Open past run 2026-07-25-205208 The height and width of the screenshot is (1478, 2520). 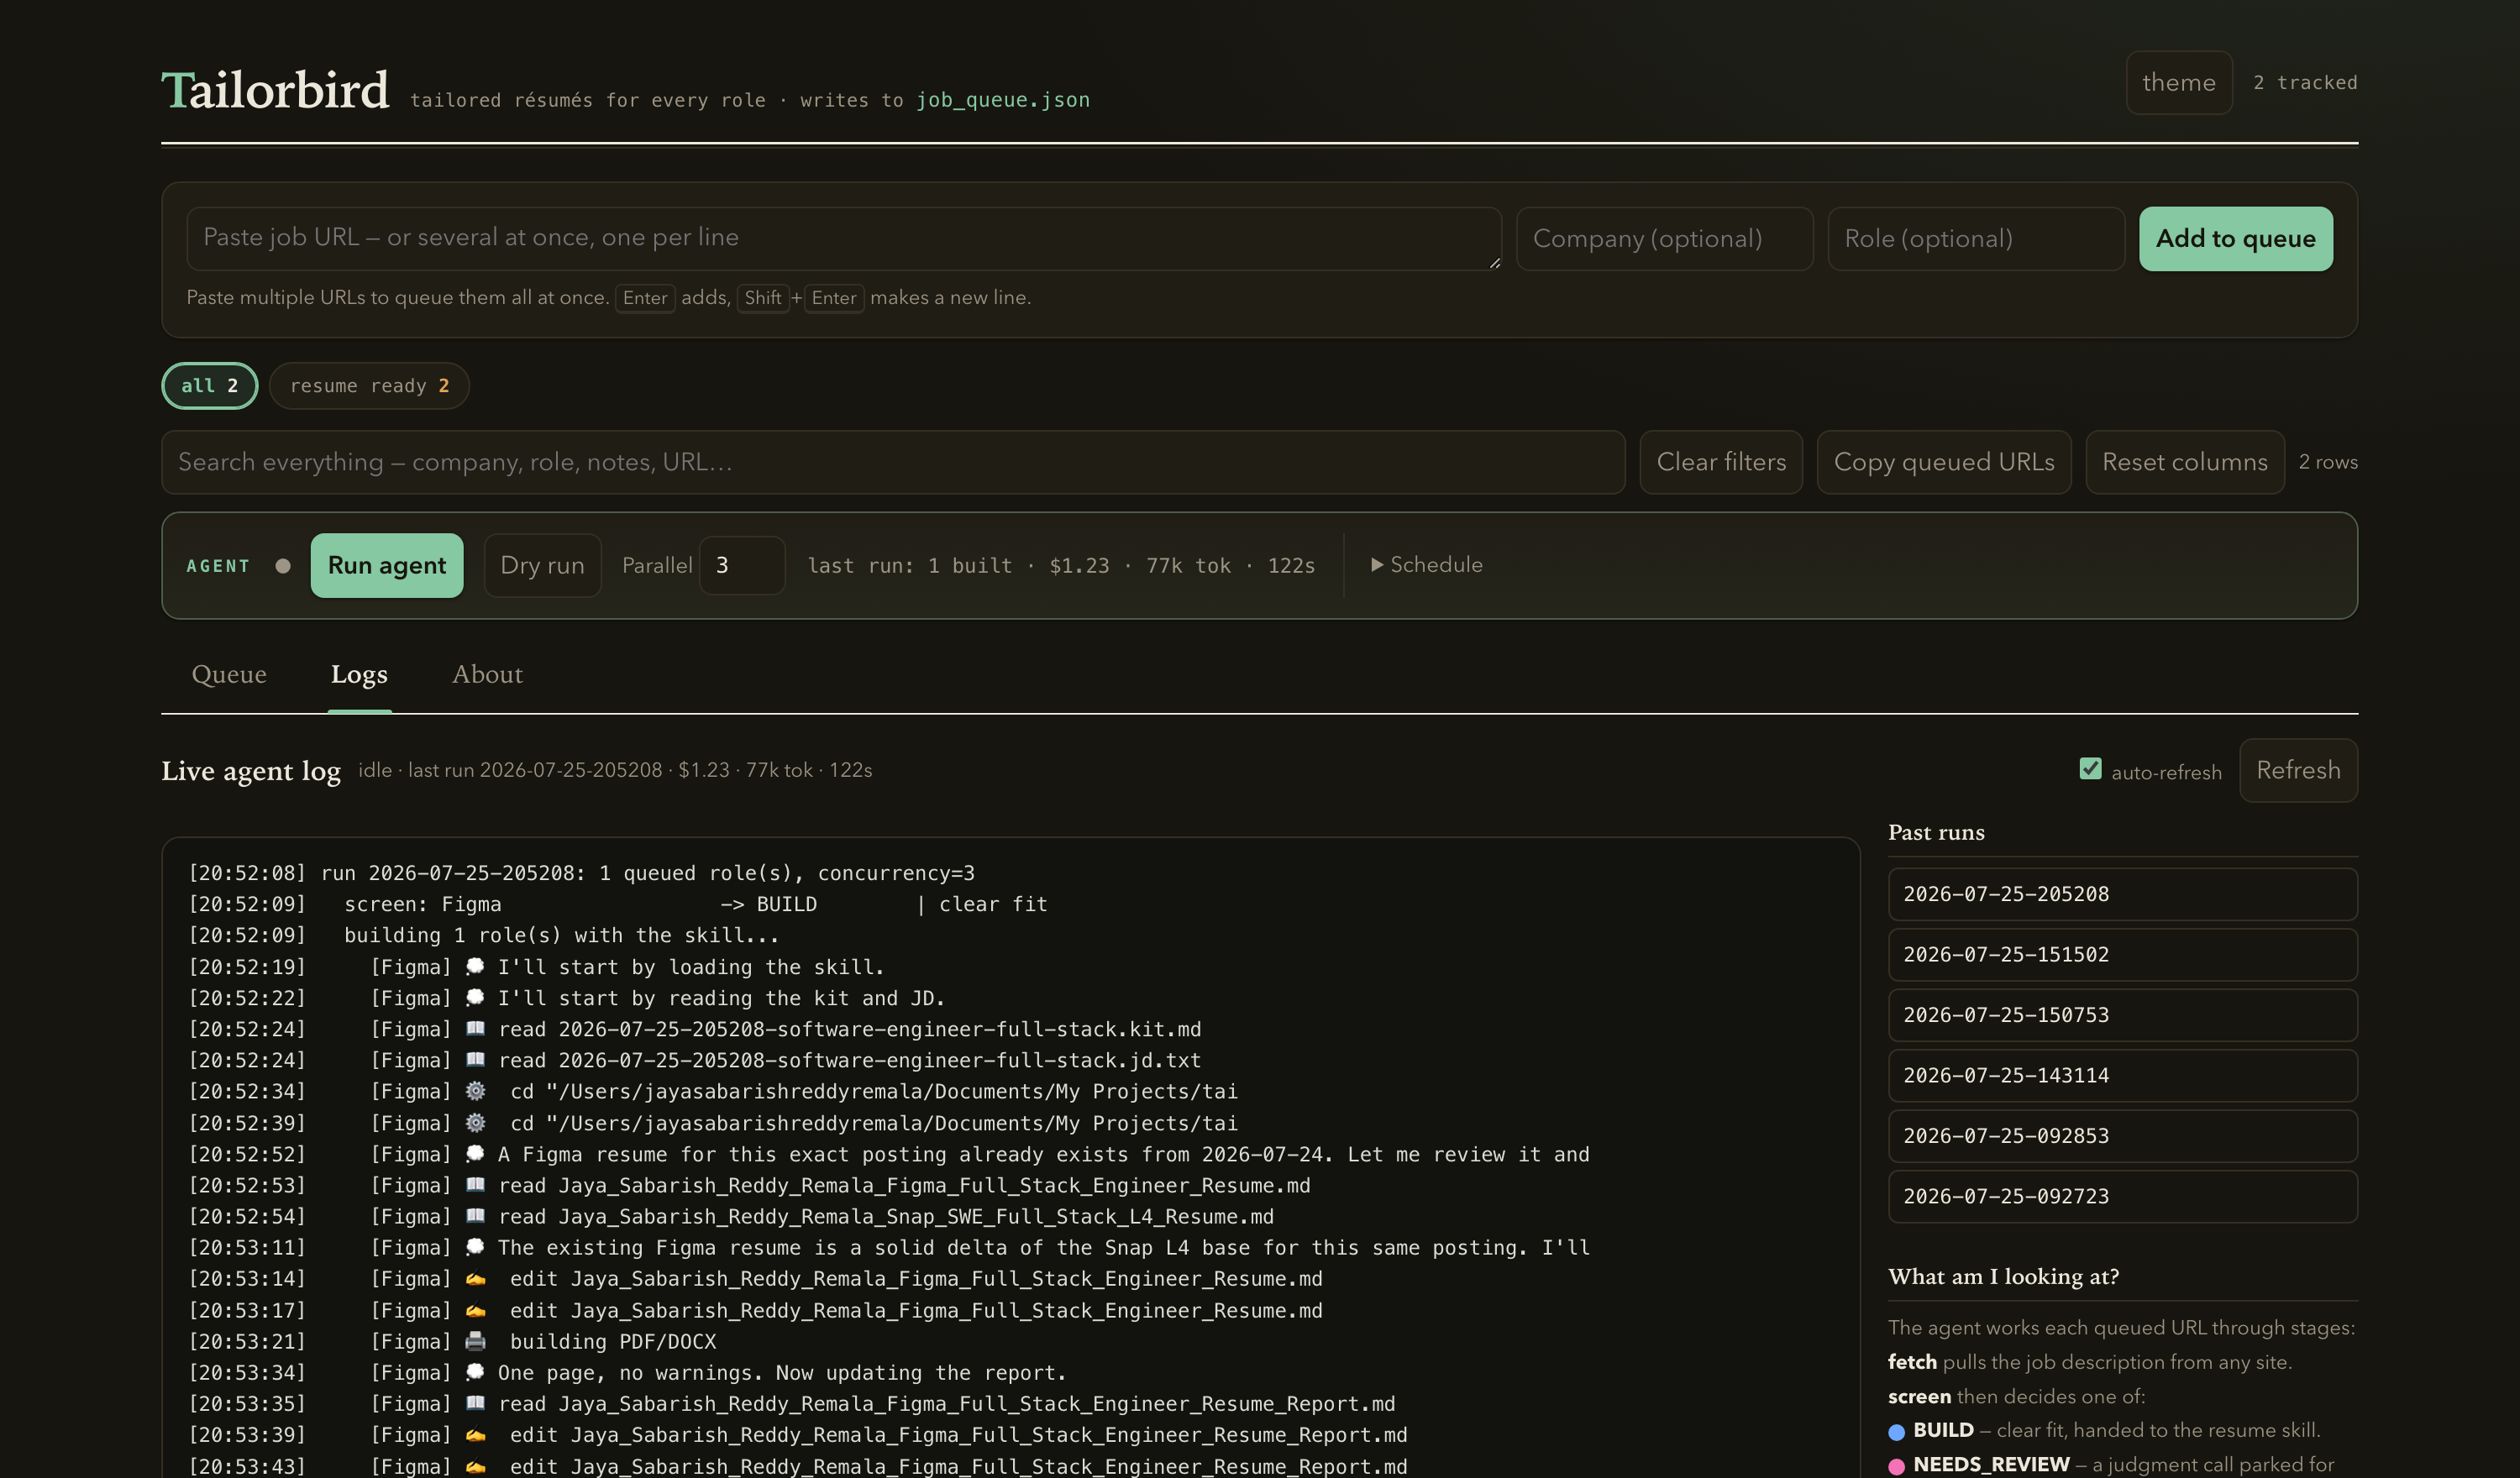[x=2122, y=893]
